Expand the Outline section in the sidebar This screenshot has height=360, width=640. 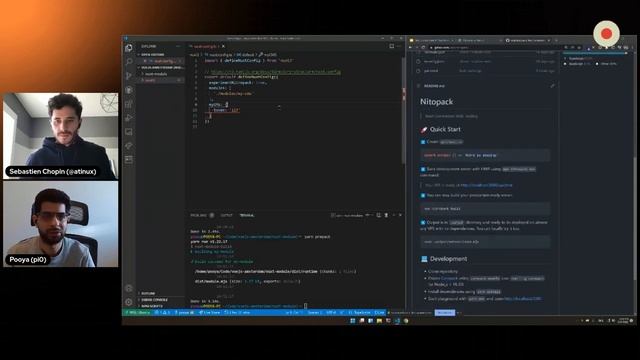148,293
